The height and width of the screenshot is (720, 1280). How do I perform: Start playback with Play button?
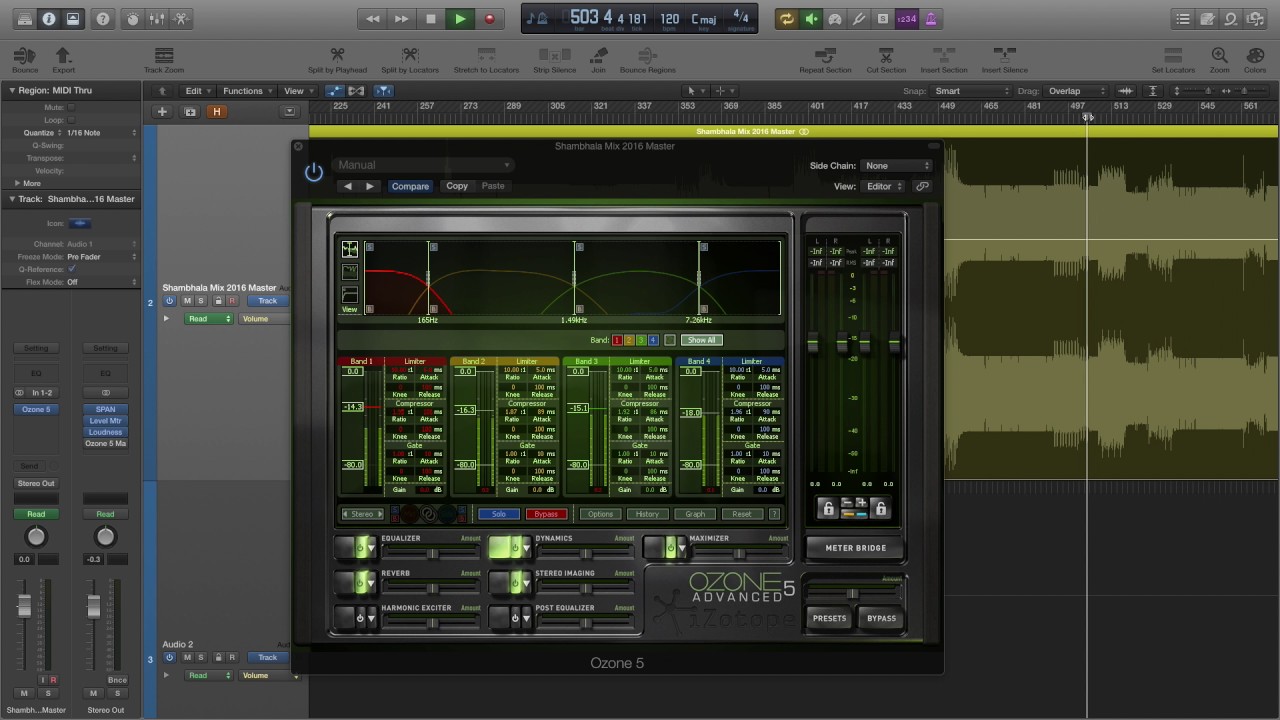(460, 19)
